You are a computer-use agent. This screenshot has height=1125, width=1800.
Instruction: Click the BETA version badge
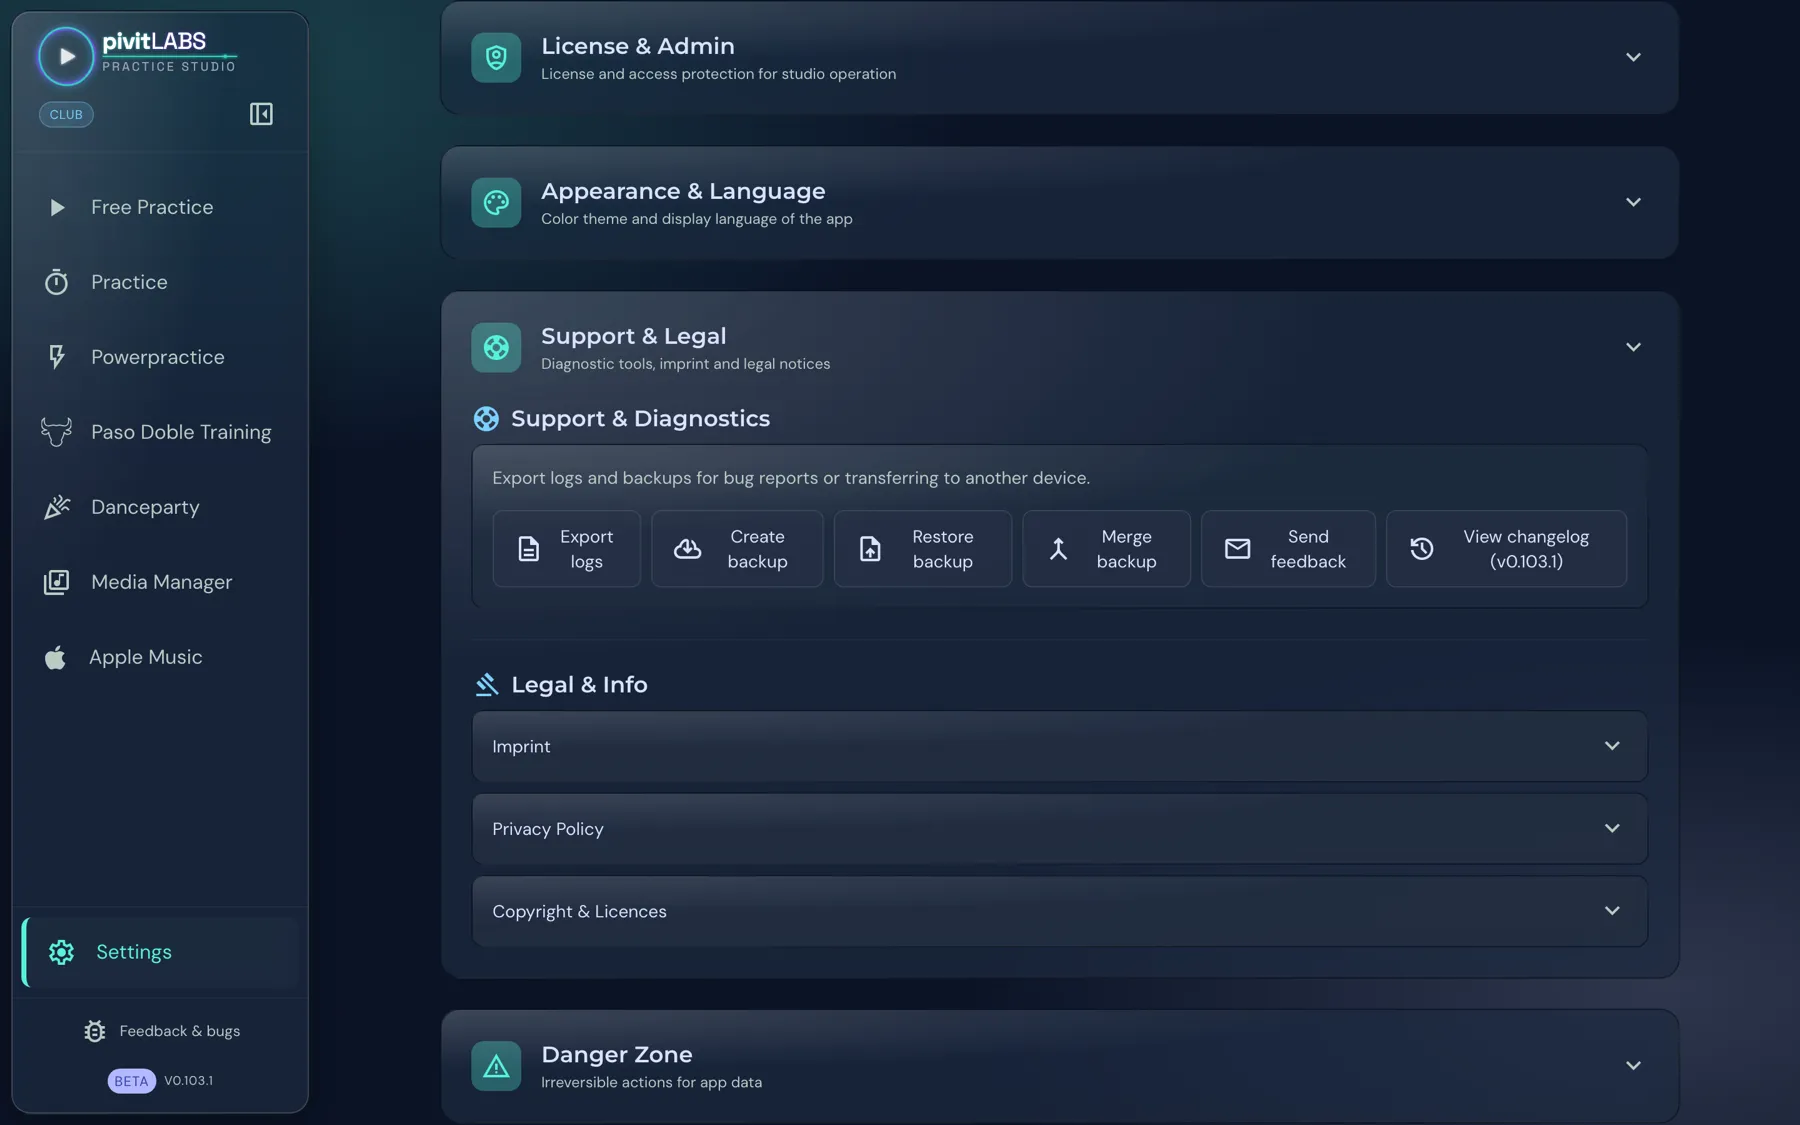(131, 1081)
